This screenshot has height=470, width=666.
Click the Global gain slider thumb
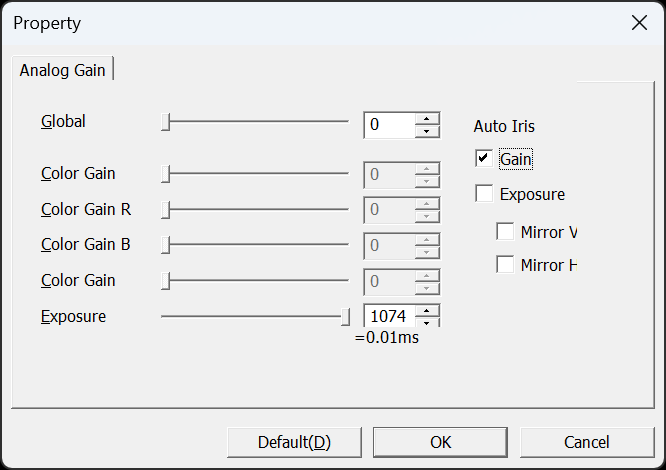(x=166, y=122)
